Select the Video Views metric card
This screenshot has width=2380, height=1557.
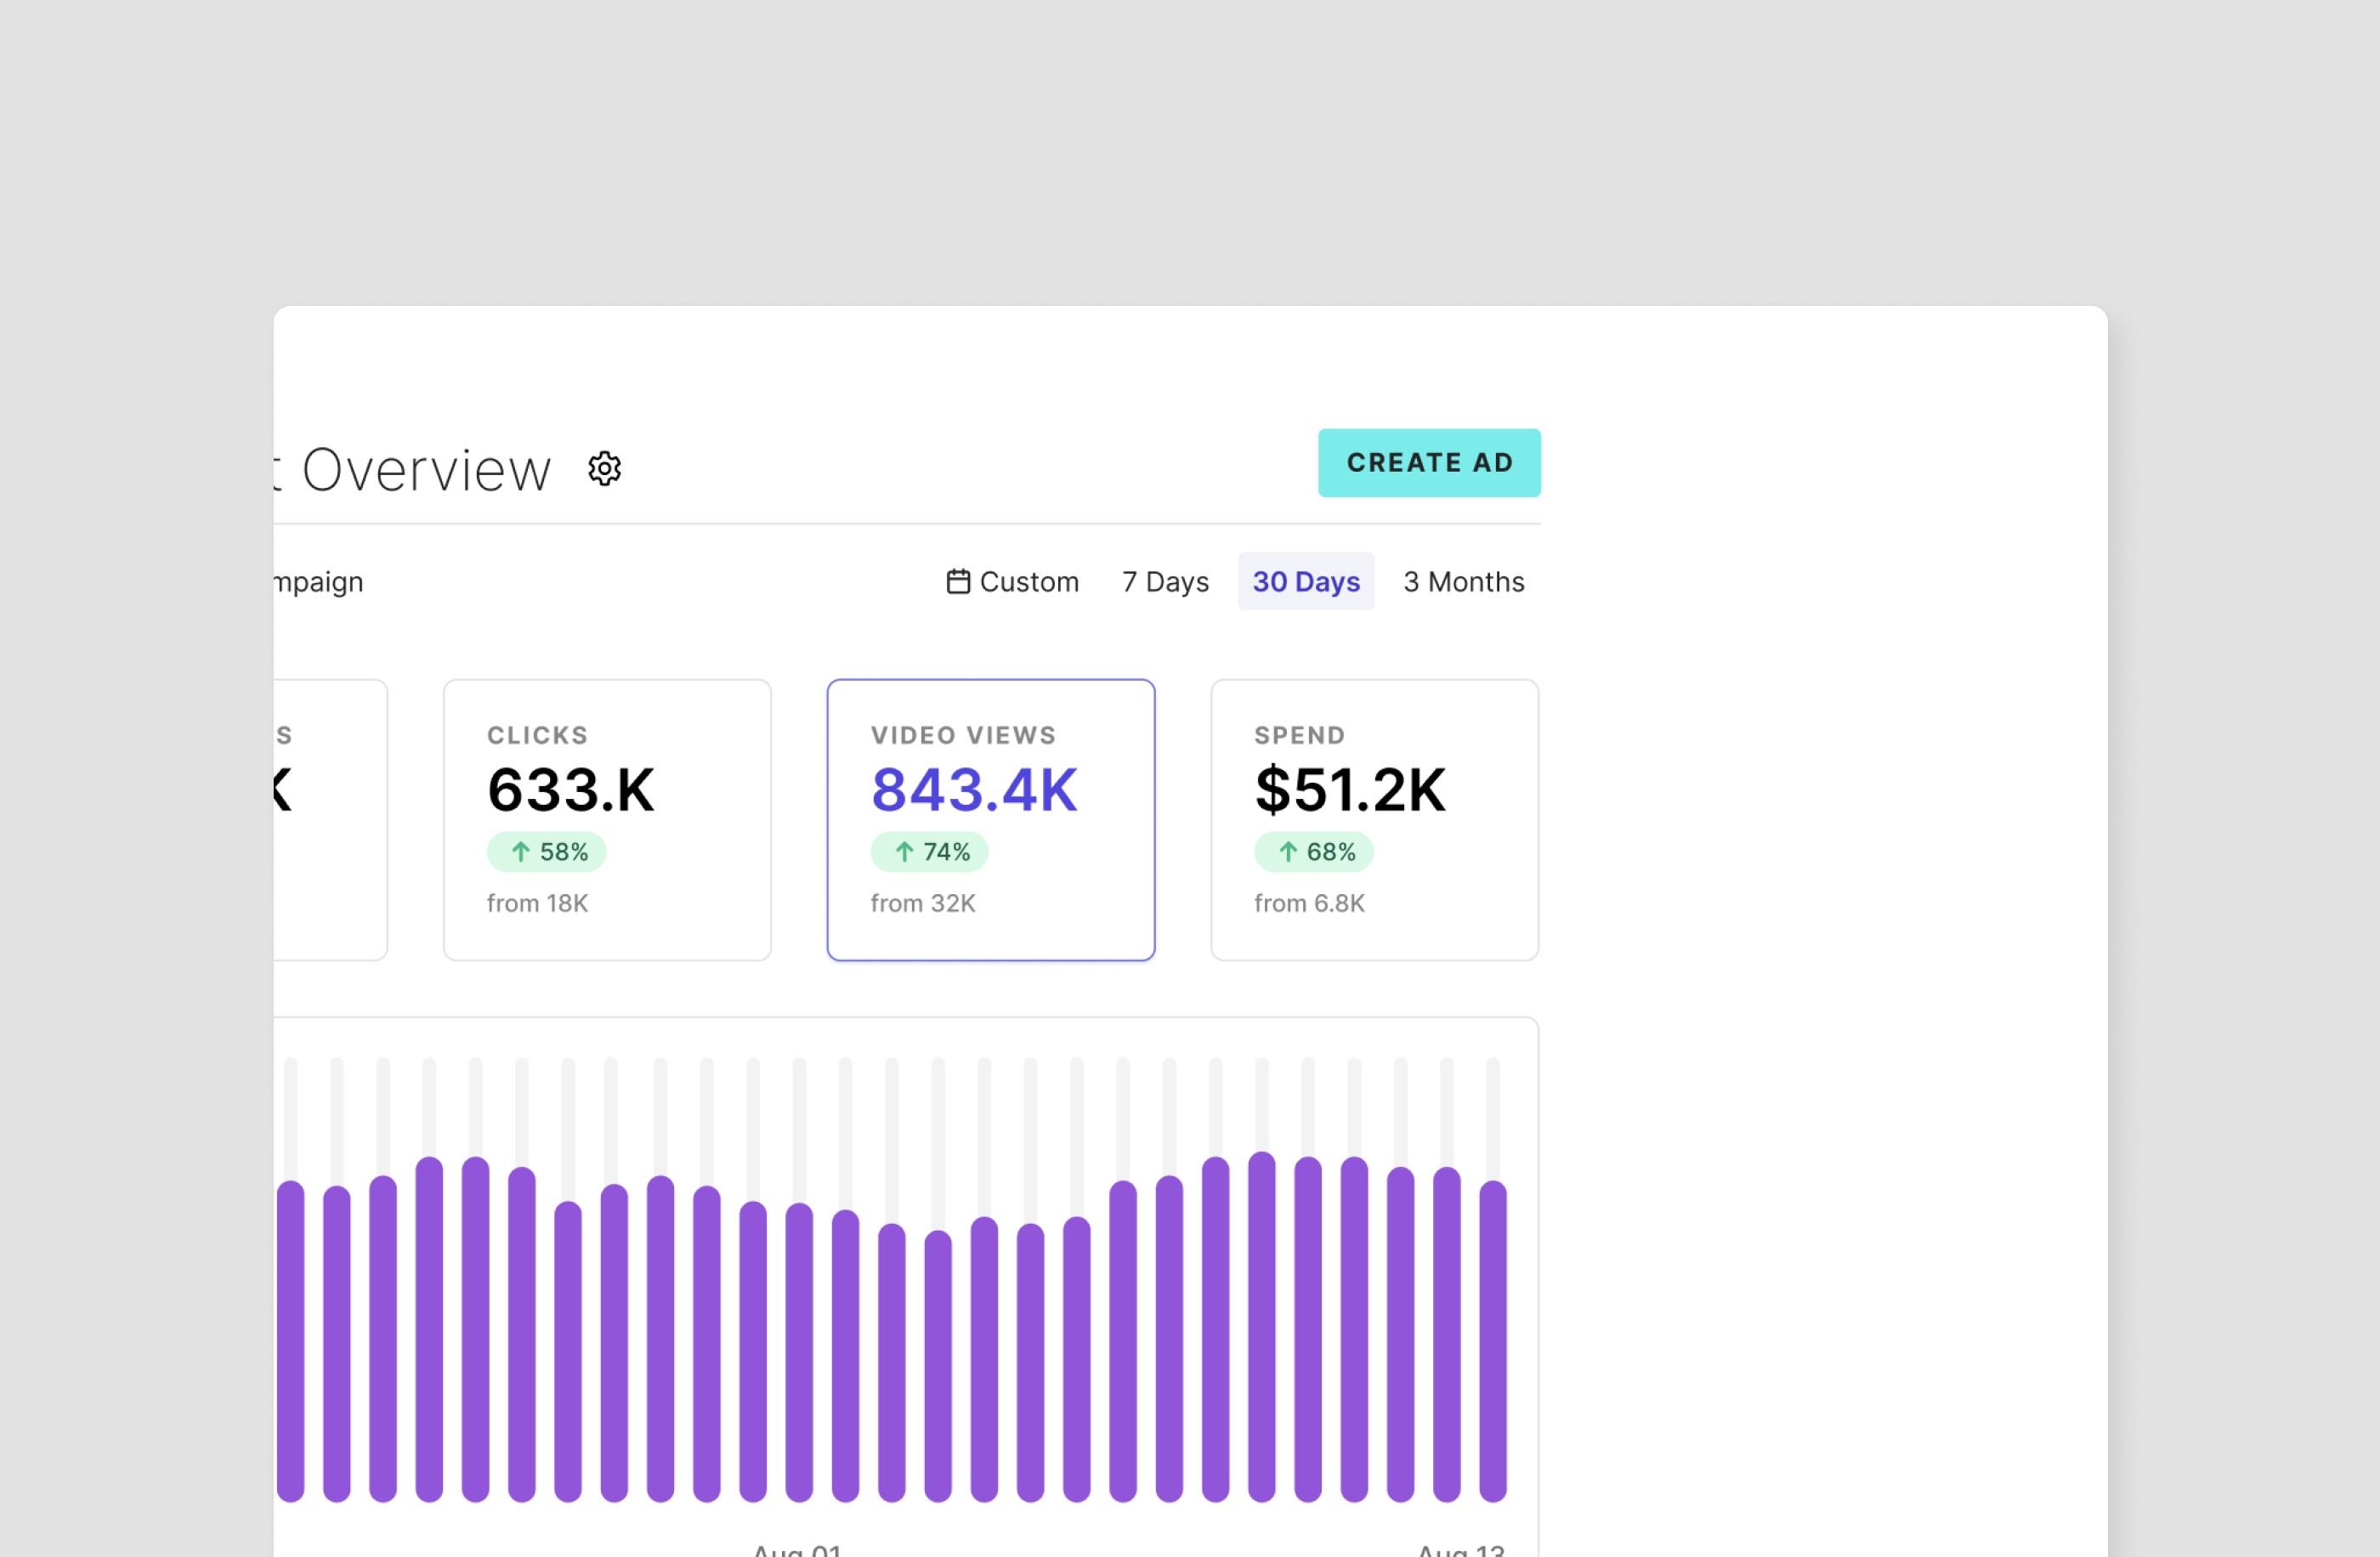pyautogui.click(x=990, y=819)
